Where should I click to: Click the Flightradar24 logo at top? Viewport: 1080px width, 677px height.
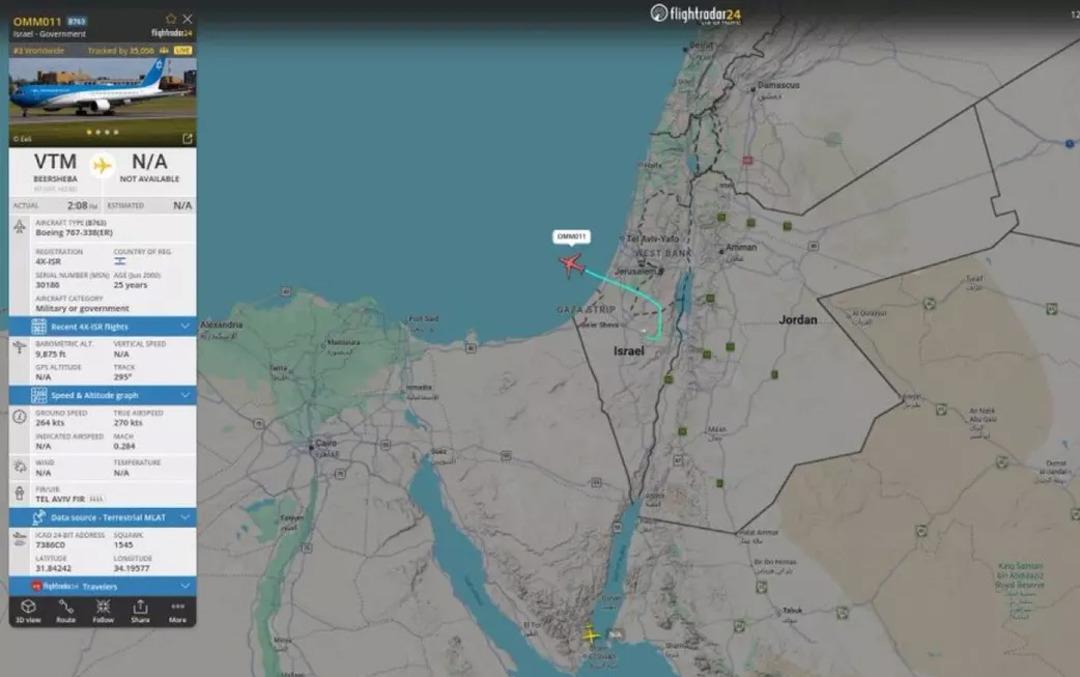696,14
